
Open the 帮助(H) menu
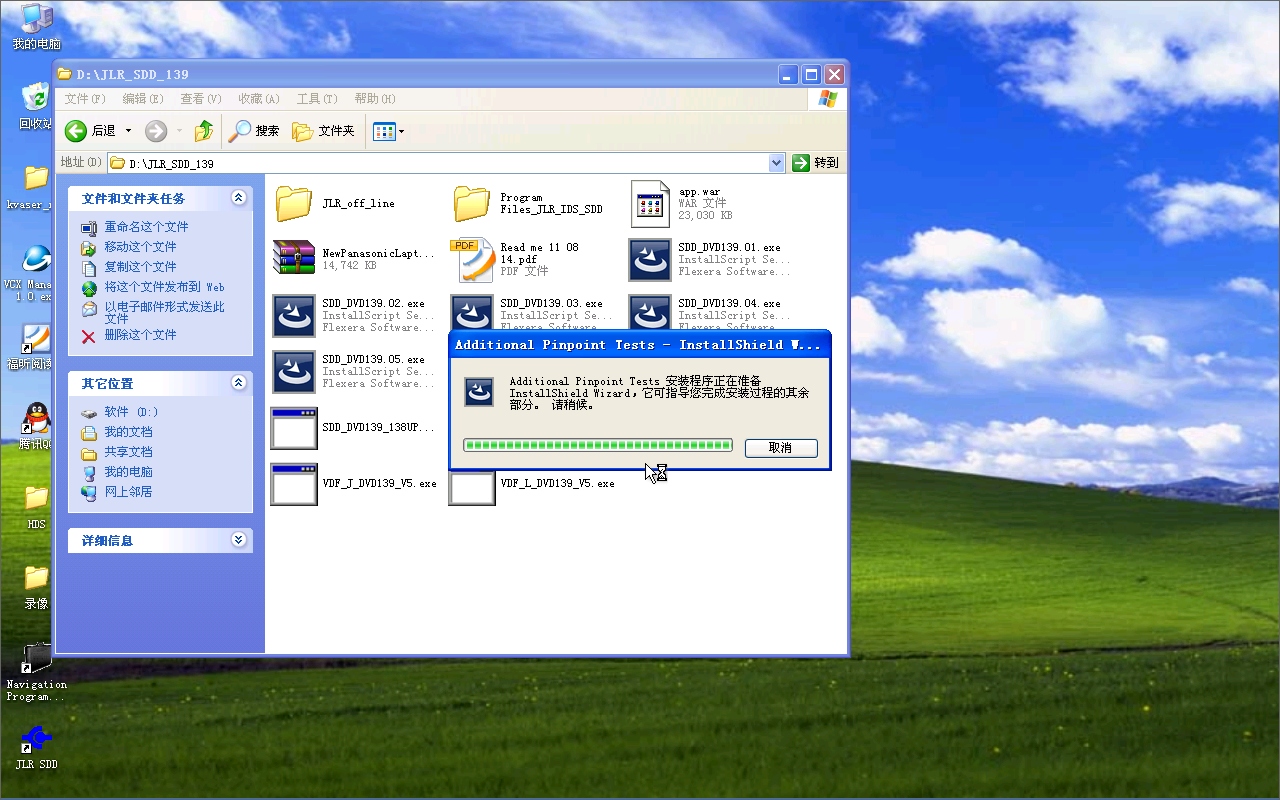[x=375, y=99]
